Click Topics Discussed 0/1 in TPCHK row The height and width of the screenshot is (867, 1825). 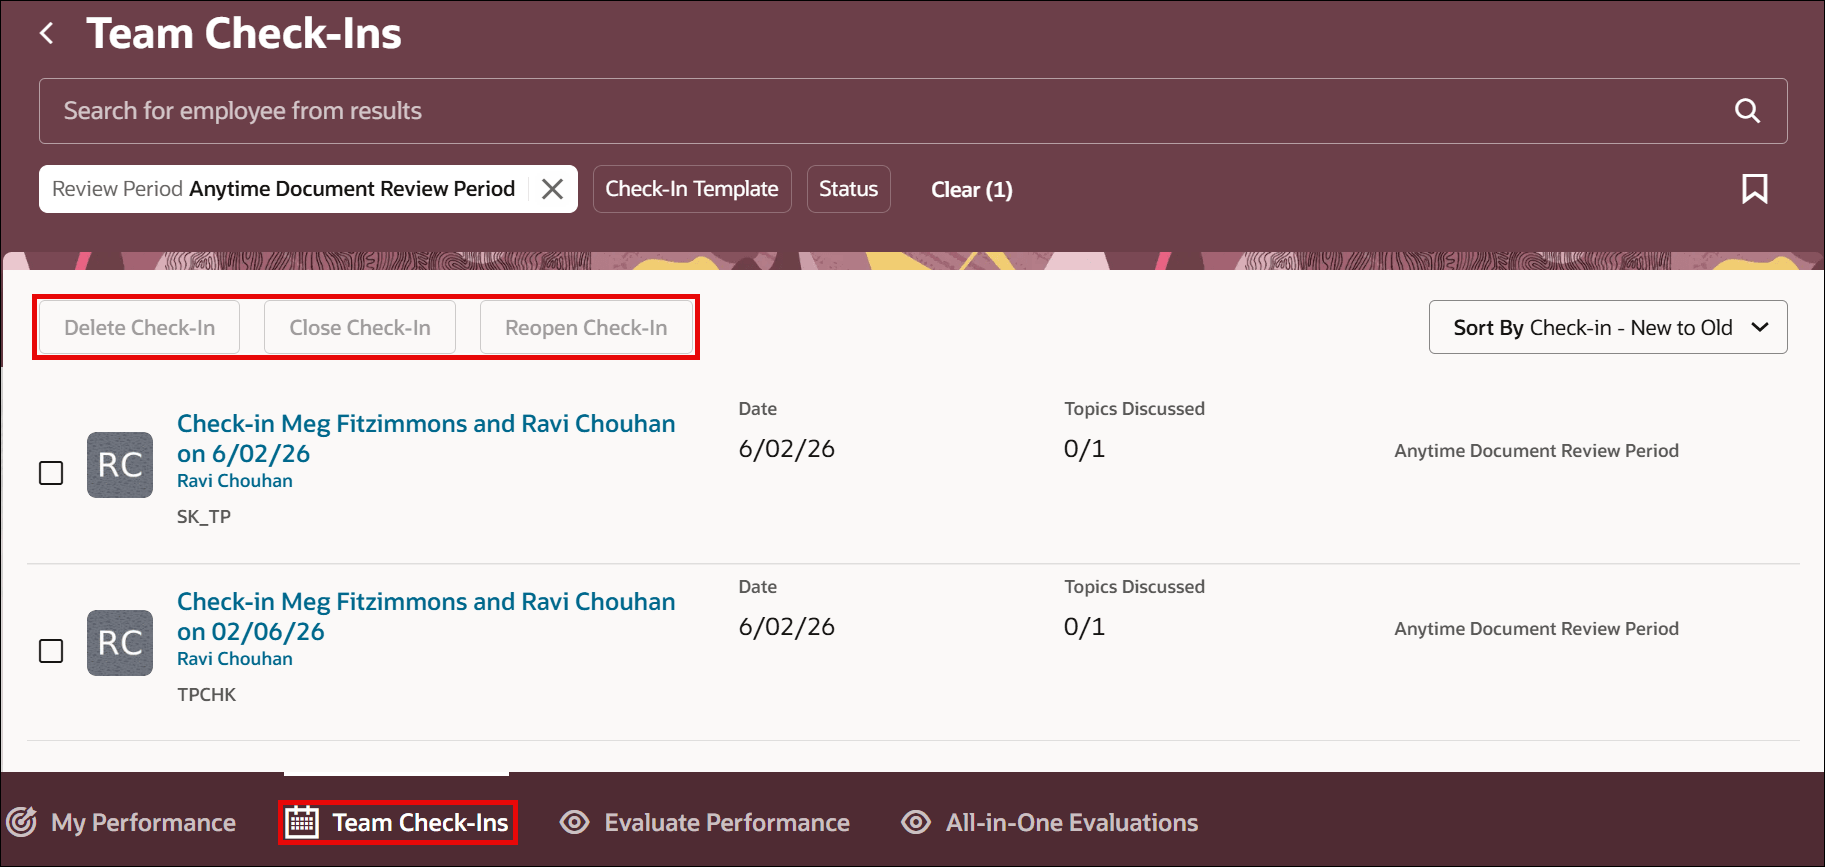(x=1084, y=627)
